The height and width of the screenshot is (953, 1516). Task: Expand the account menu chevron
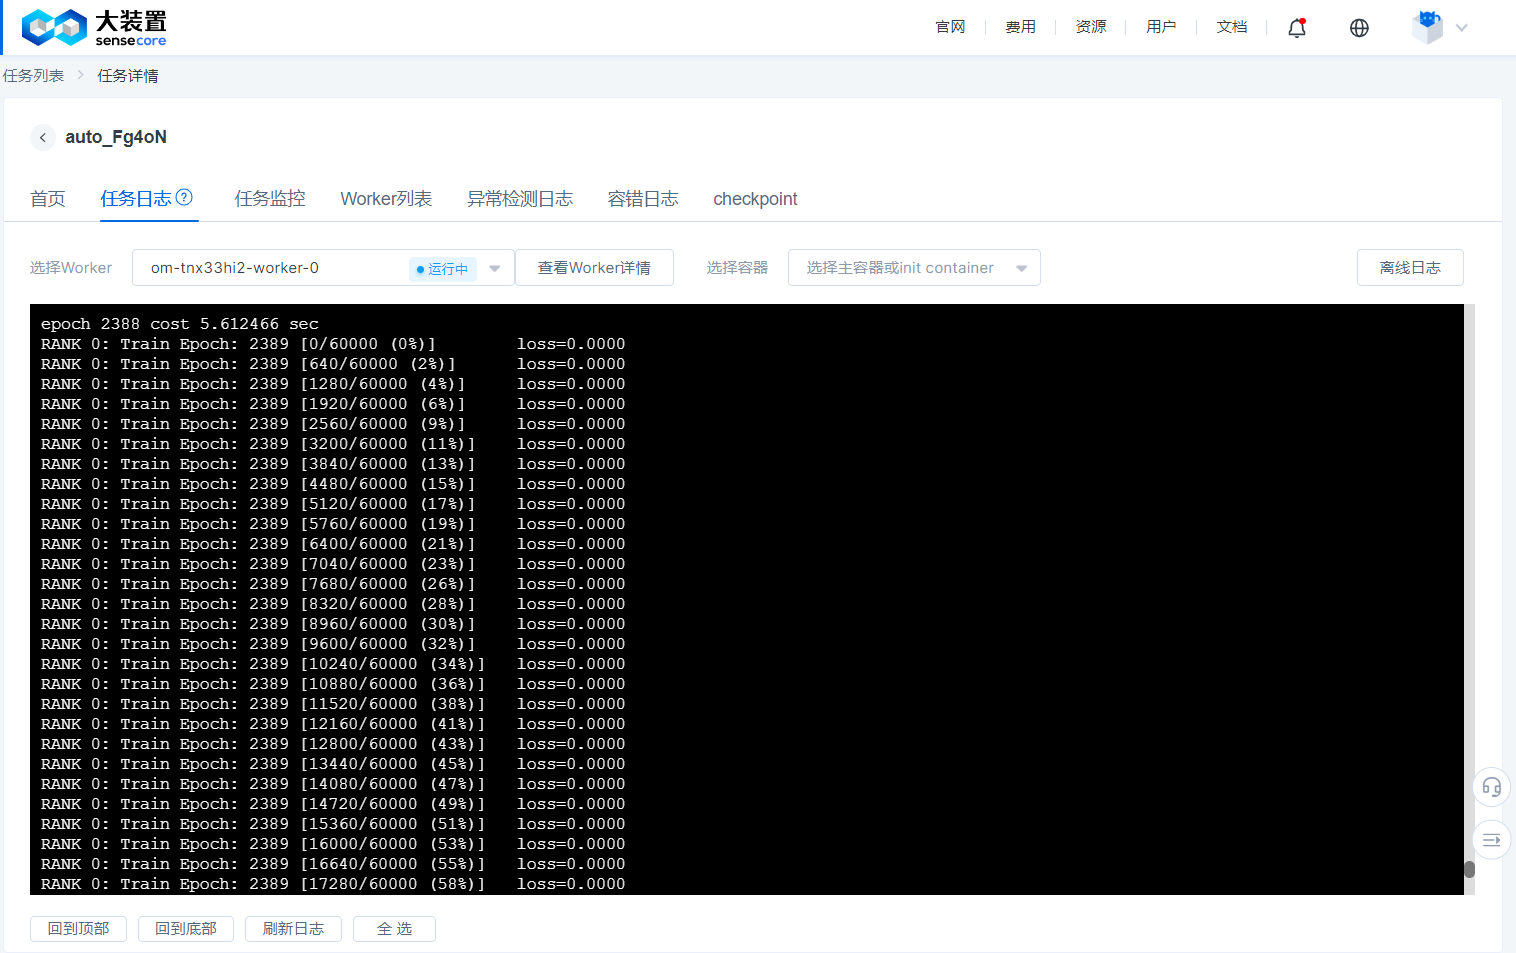point(1462,28)
